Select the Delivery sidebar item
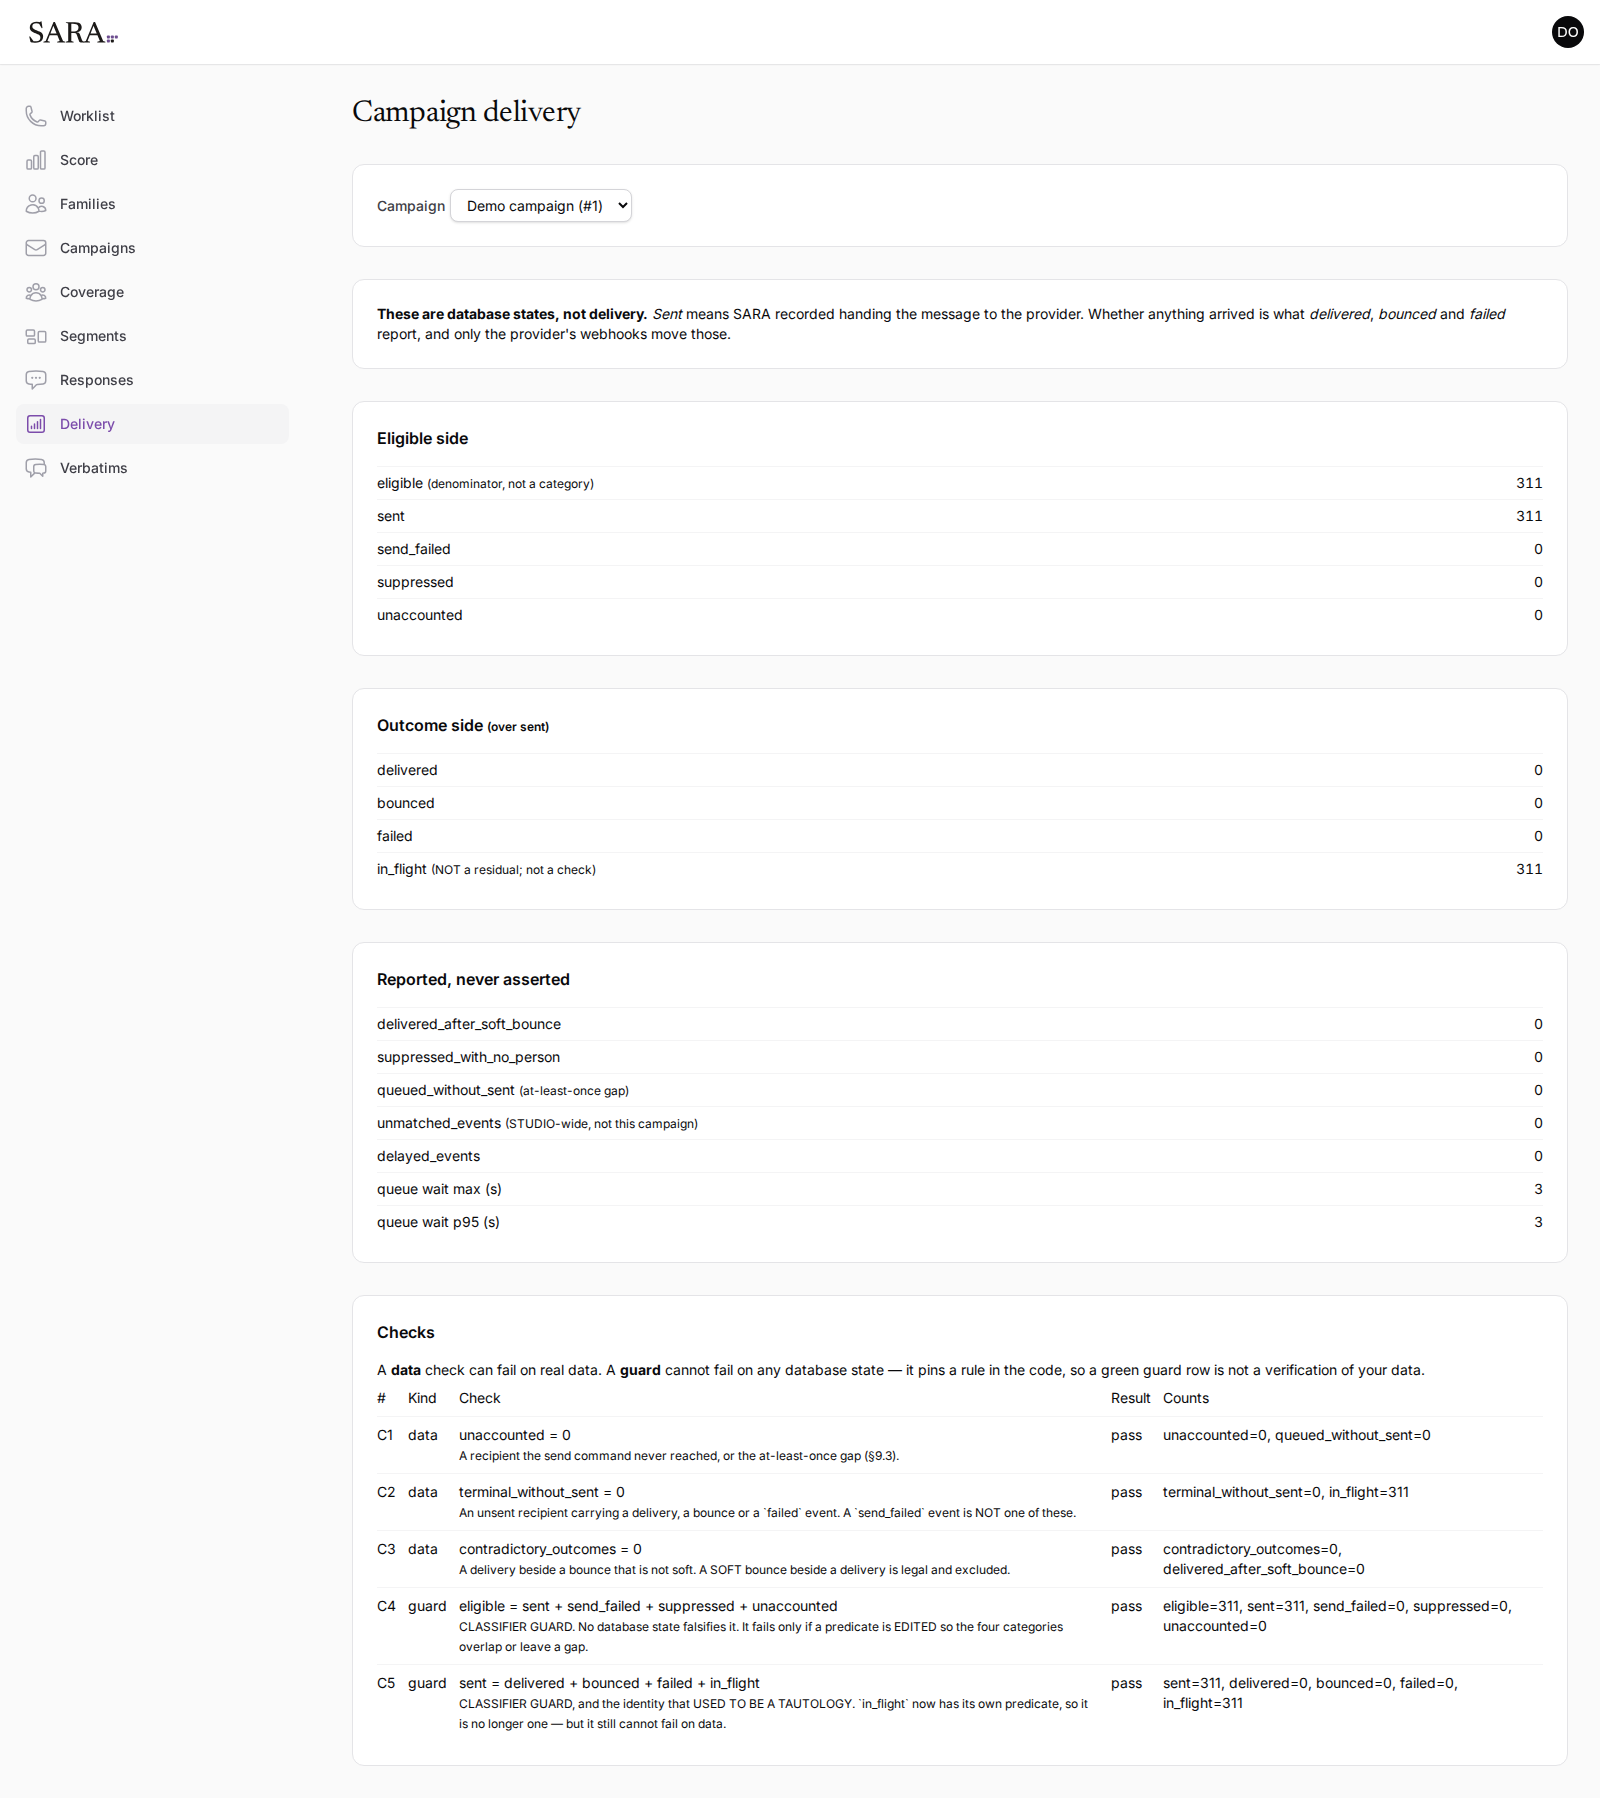The image size is (1600, 1798). pyautogui.click(x=152, y=424)
